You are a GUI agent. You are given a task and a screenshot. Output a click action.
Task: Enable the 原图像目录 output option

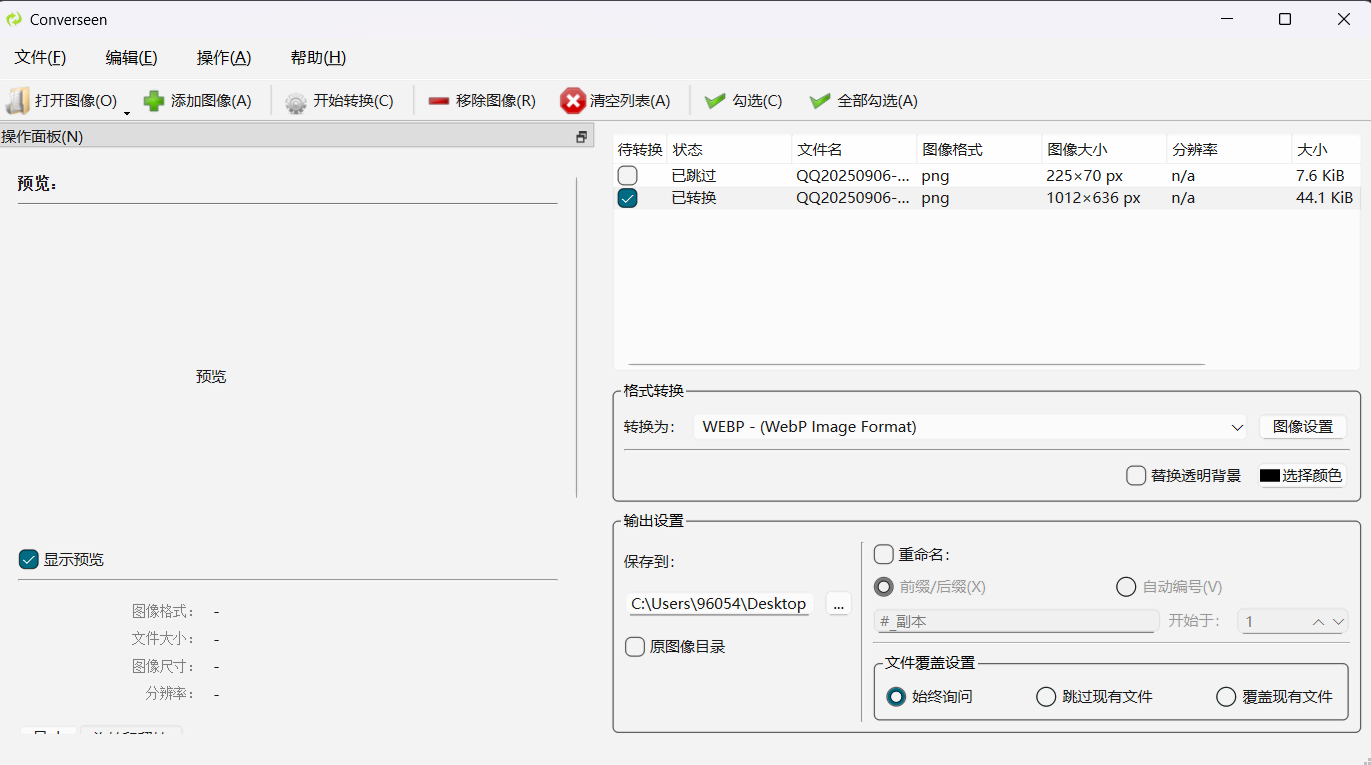635,646
